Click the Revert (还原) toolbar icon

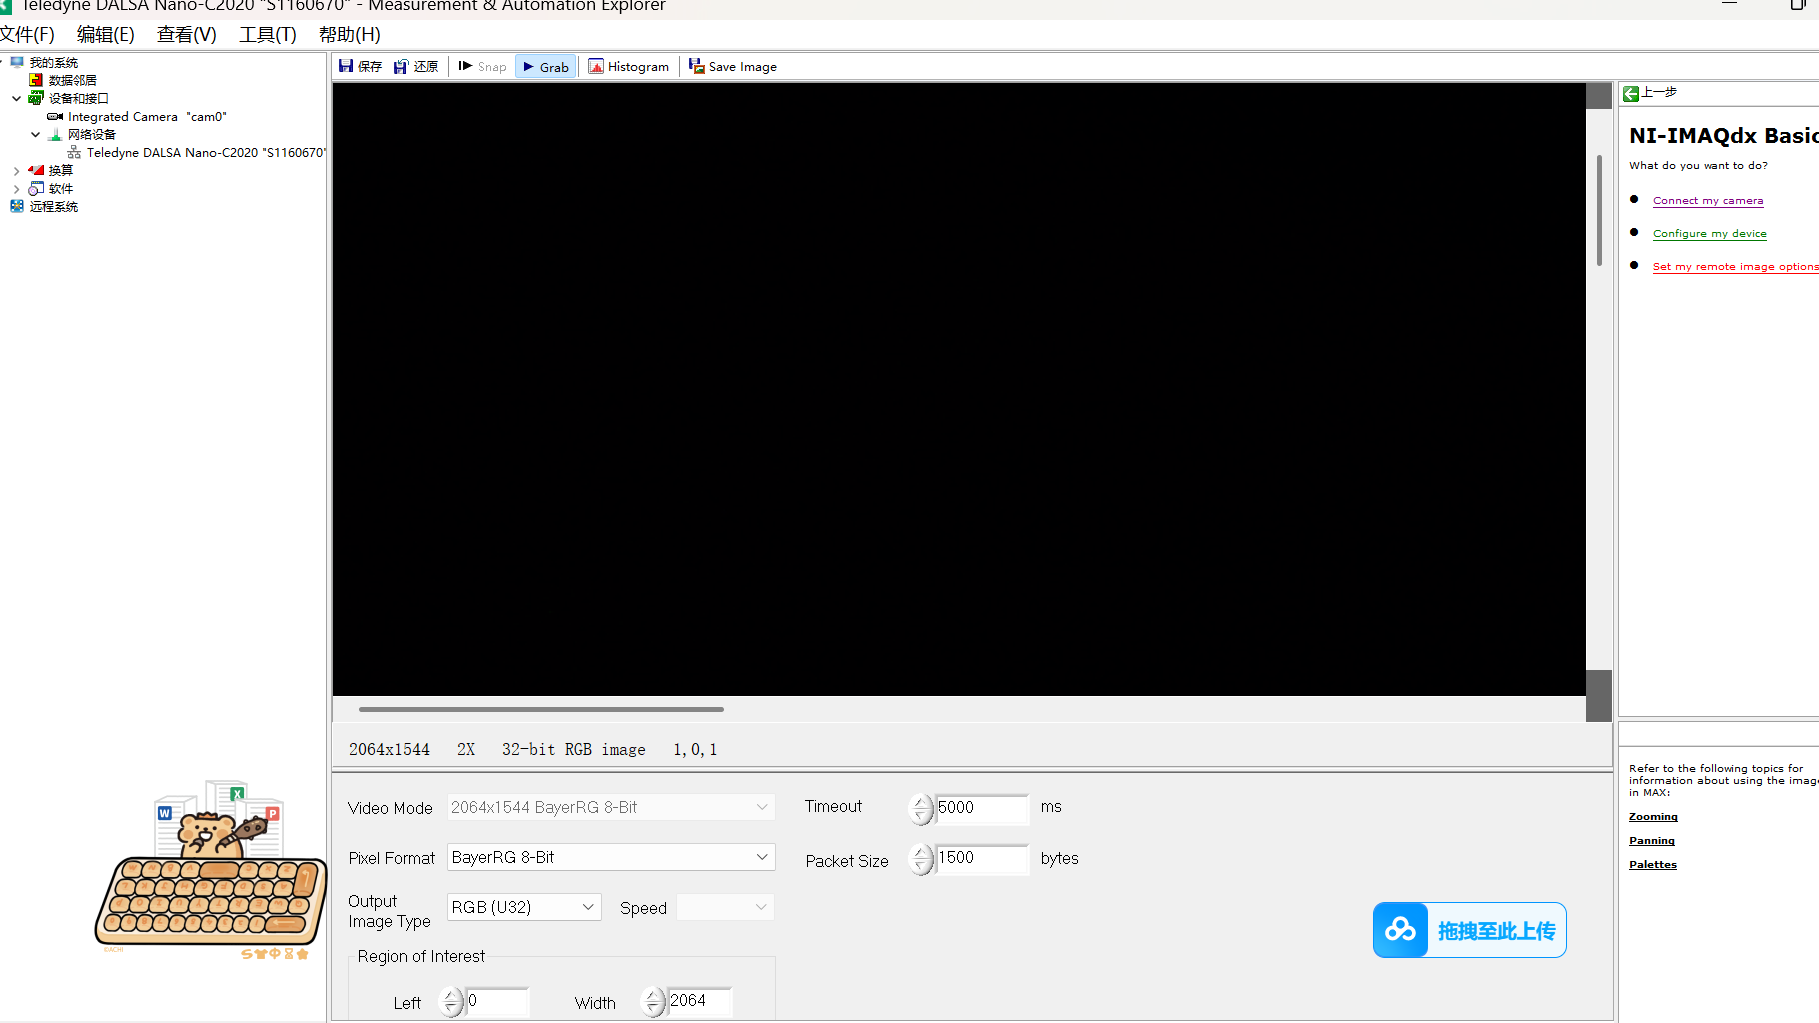pyautogui.click(x=401, y=66)
